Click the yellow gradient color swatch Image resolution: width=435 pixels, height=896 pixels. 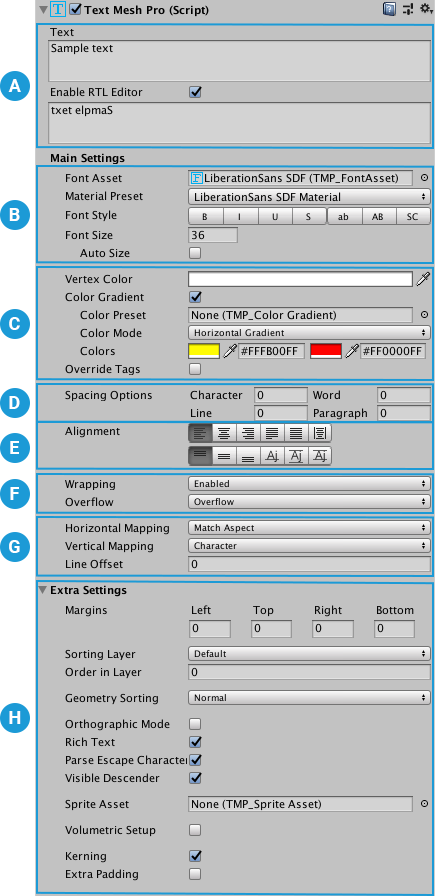(x=204, y=351)
